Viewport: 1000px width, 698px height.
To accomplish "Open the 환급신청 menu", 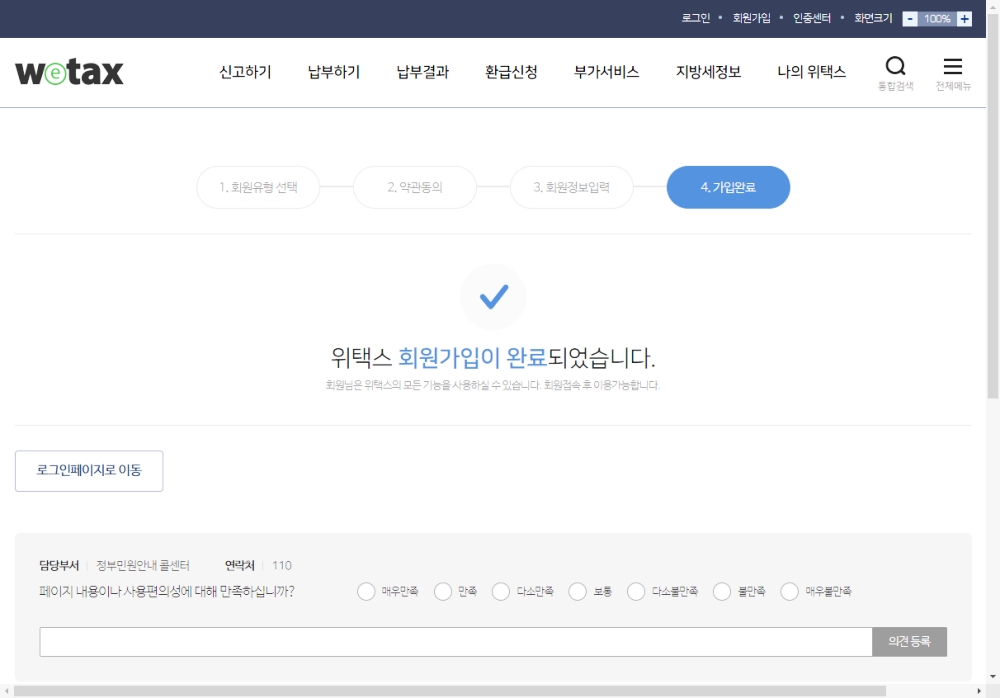I will [x=511, y=72].
